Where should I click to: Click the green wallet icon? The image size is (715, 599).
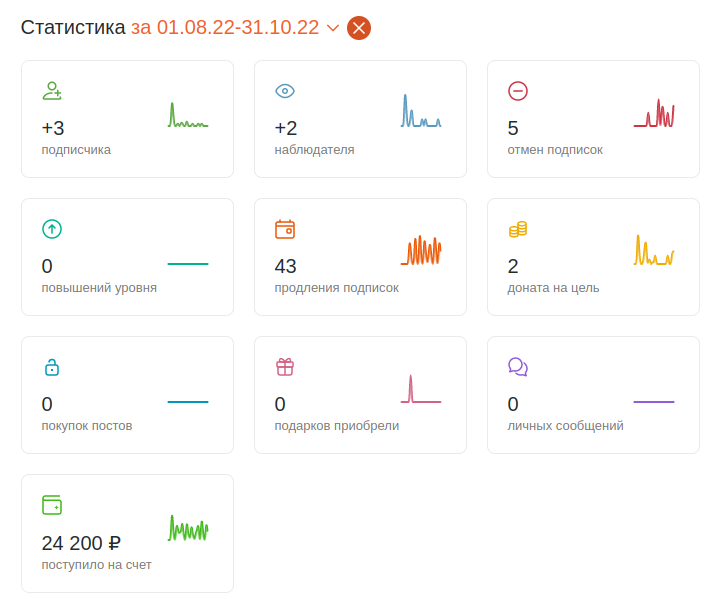(x=52, y=505)
